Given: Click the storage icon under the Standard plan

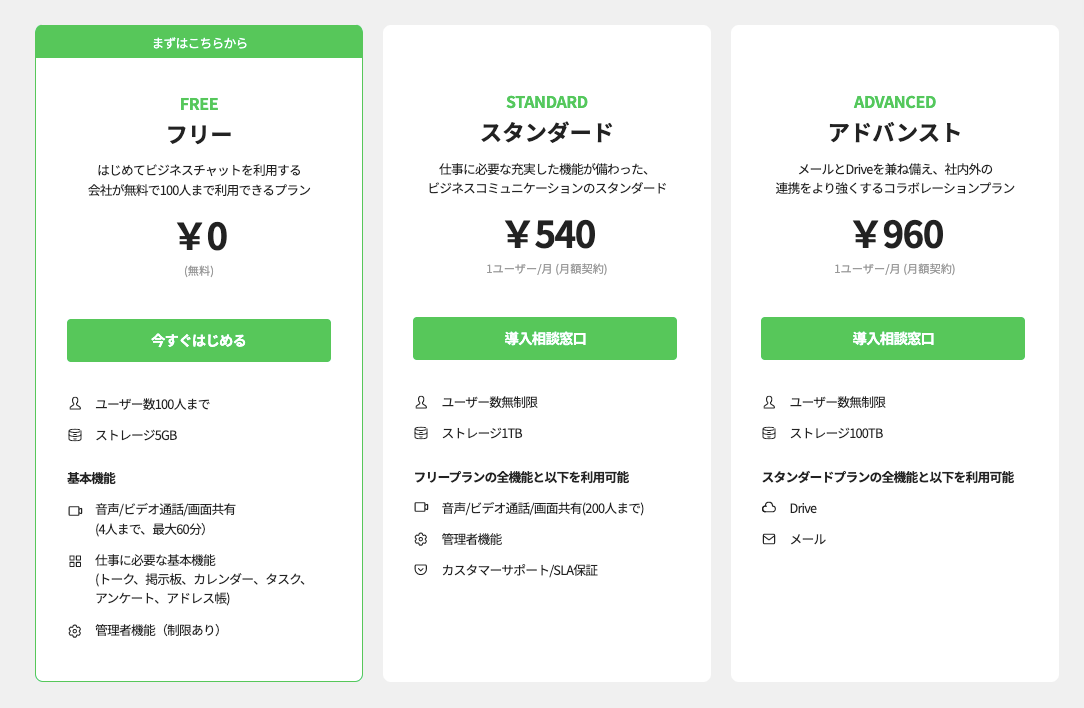Looking at the screenshot, I should pyautogui.click(x=419, y=432).
